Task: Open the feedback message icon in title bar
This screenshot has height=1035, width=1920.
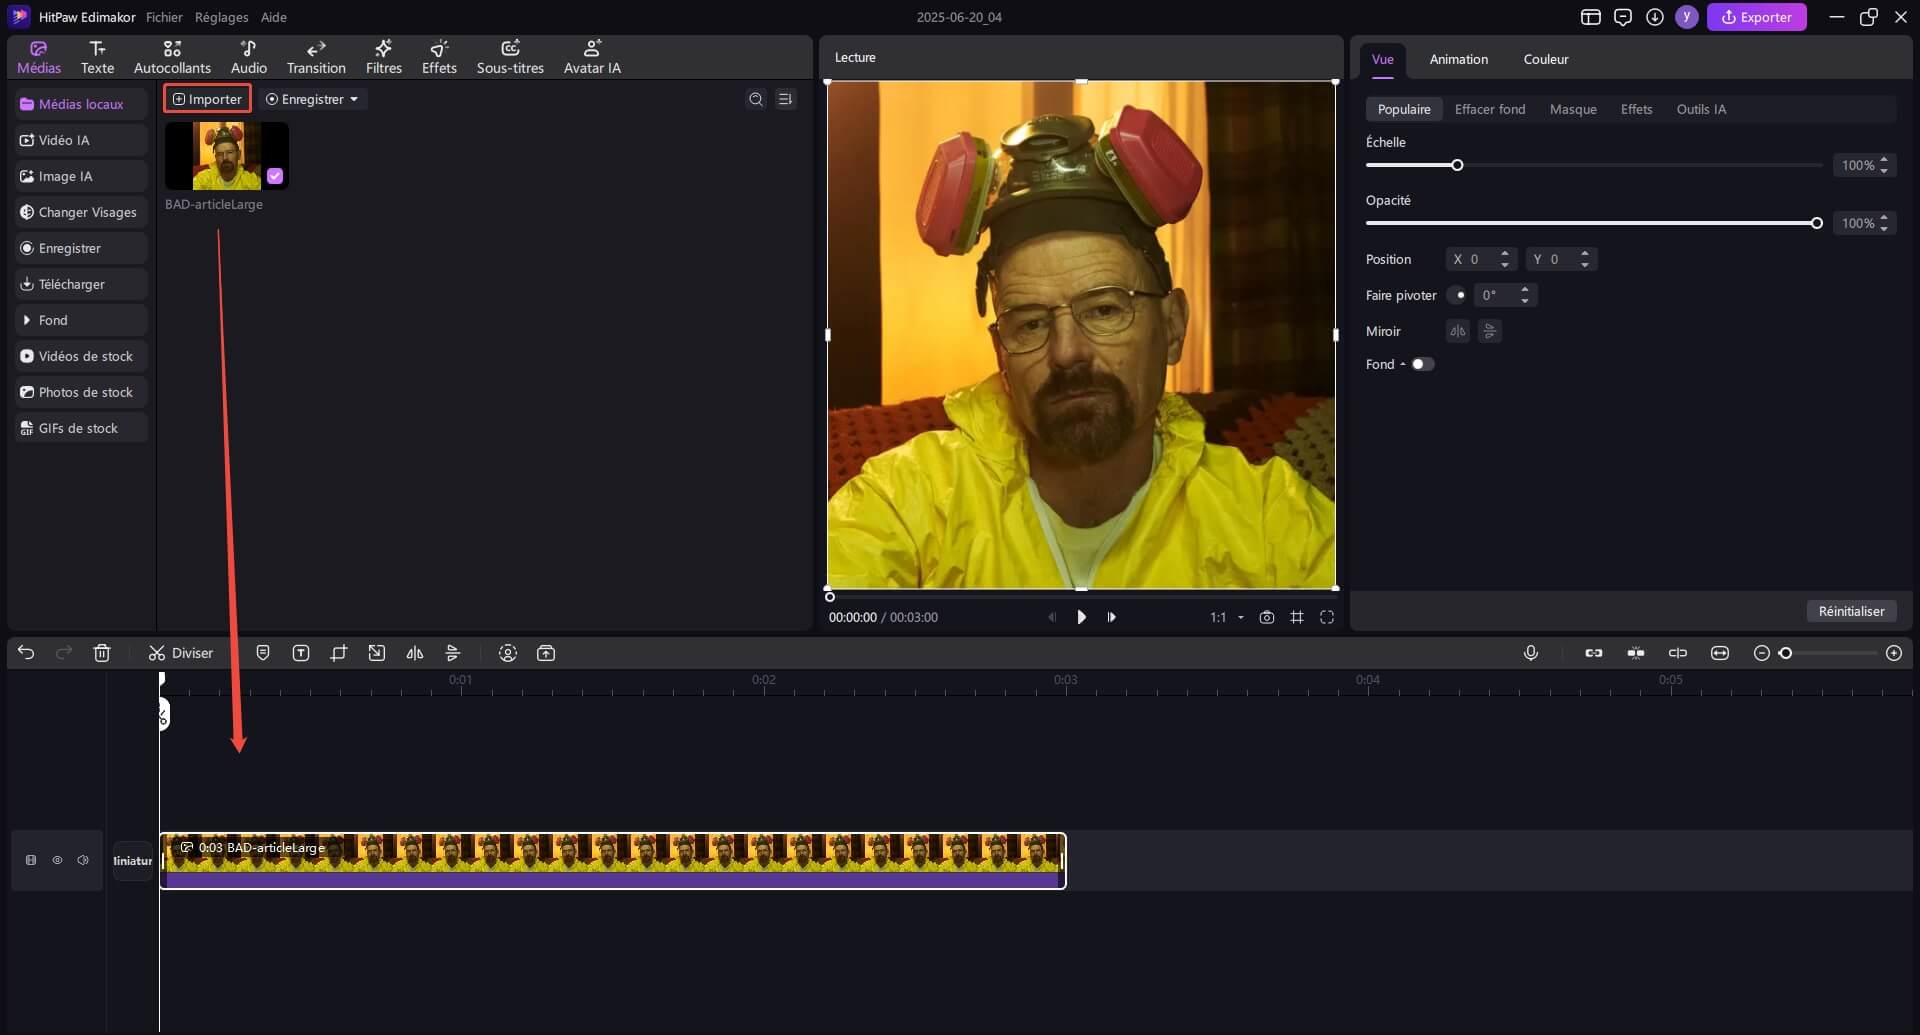Action: coord(1623,17)
